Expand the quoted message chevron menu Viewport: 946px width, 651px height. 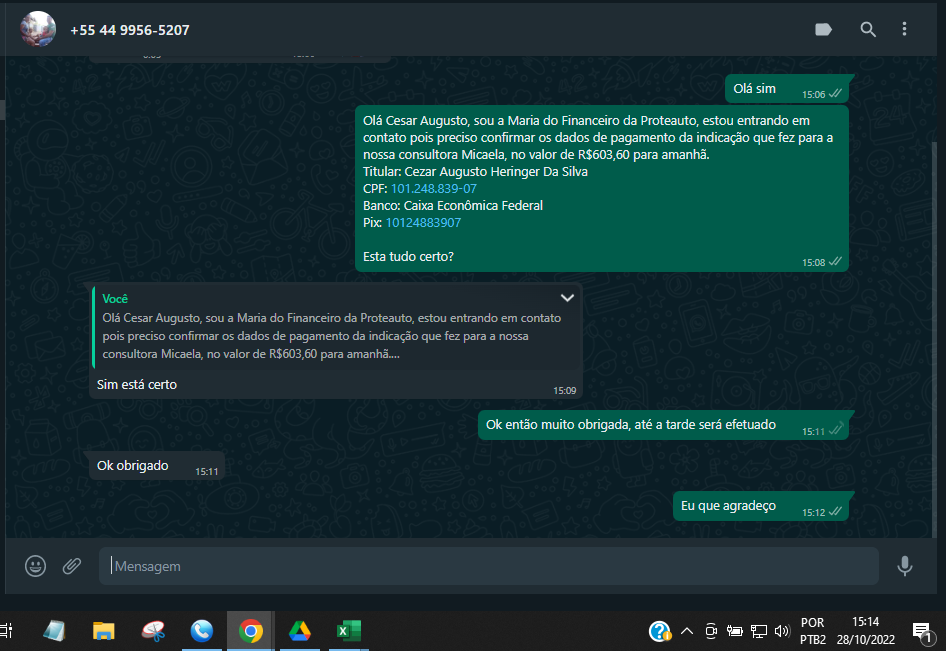(x=567, y=298)
